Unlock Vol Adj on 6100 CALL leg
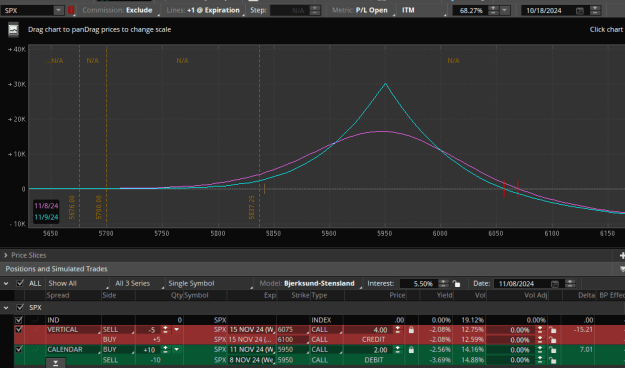The height and width of the screenshot is (368, 625). click(552, 340)
